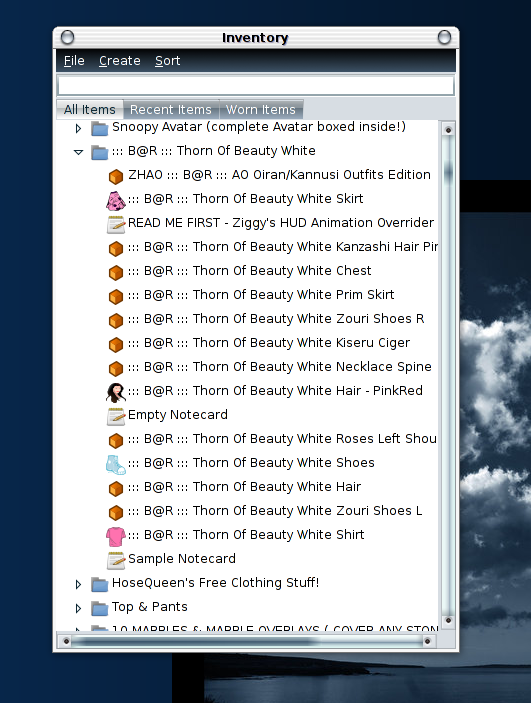Expand HoseQueen's Free Clothing Stuff folder
Viewport: 531px width, 703px height.
pos(78,584)
